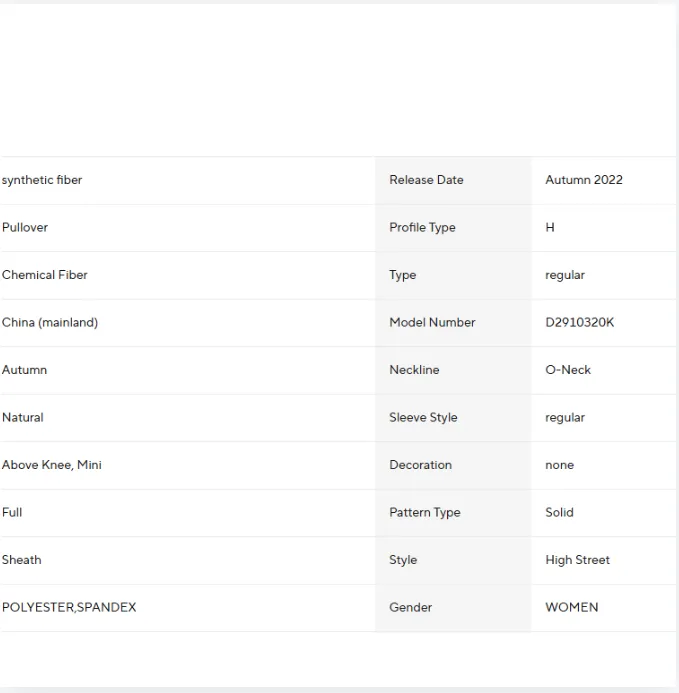Click the Above Knee, Mini value

click(x=52, y=465)
